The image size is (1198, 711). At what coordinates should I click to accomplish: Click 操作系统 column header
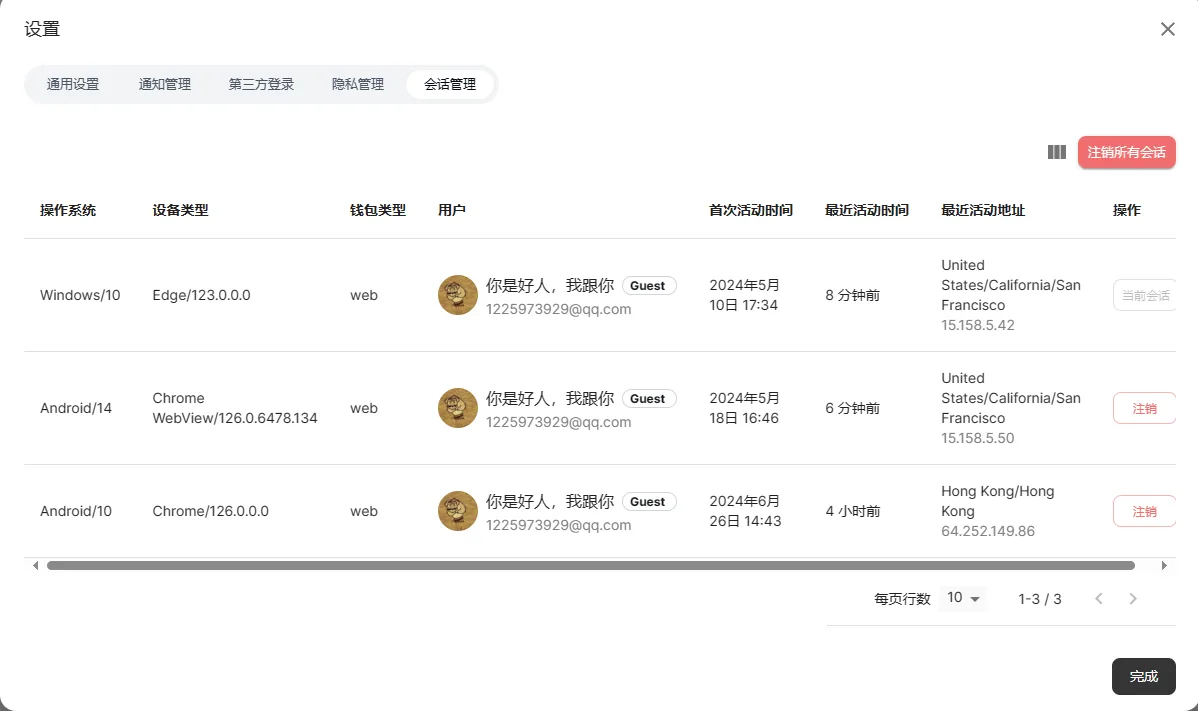coord(68,210)
